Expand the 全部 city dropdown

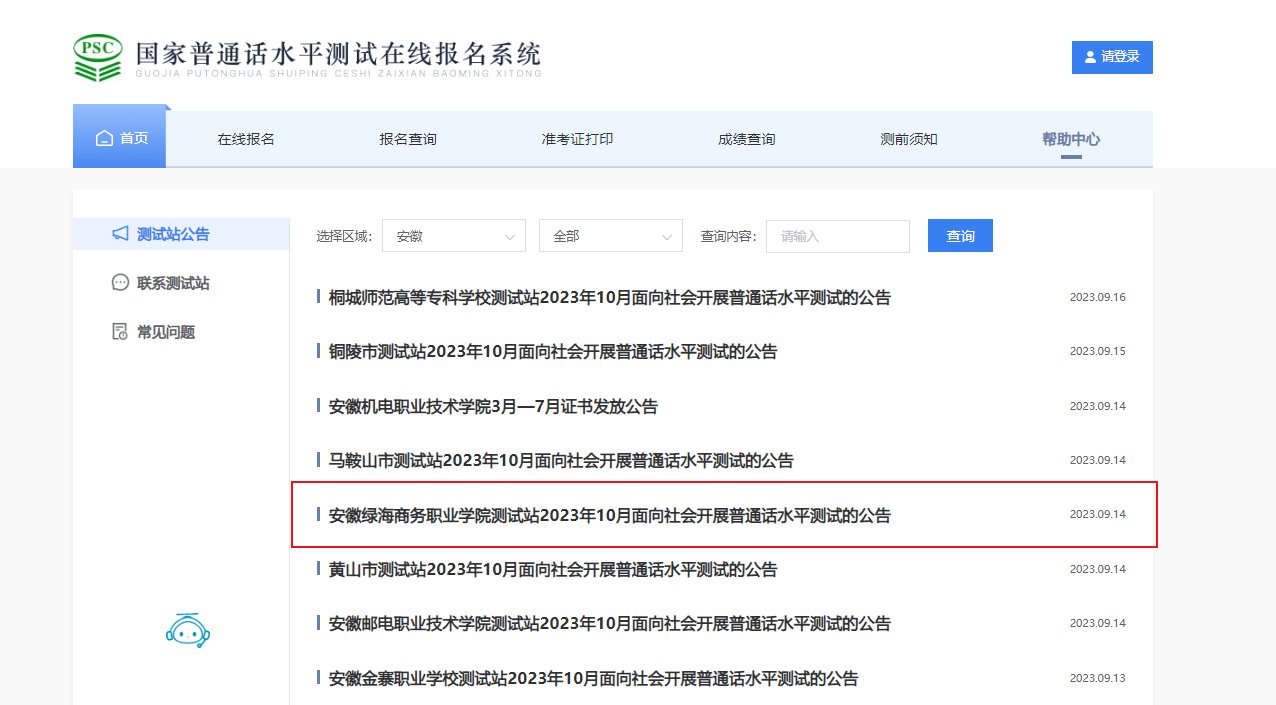610,236
